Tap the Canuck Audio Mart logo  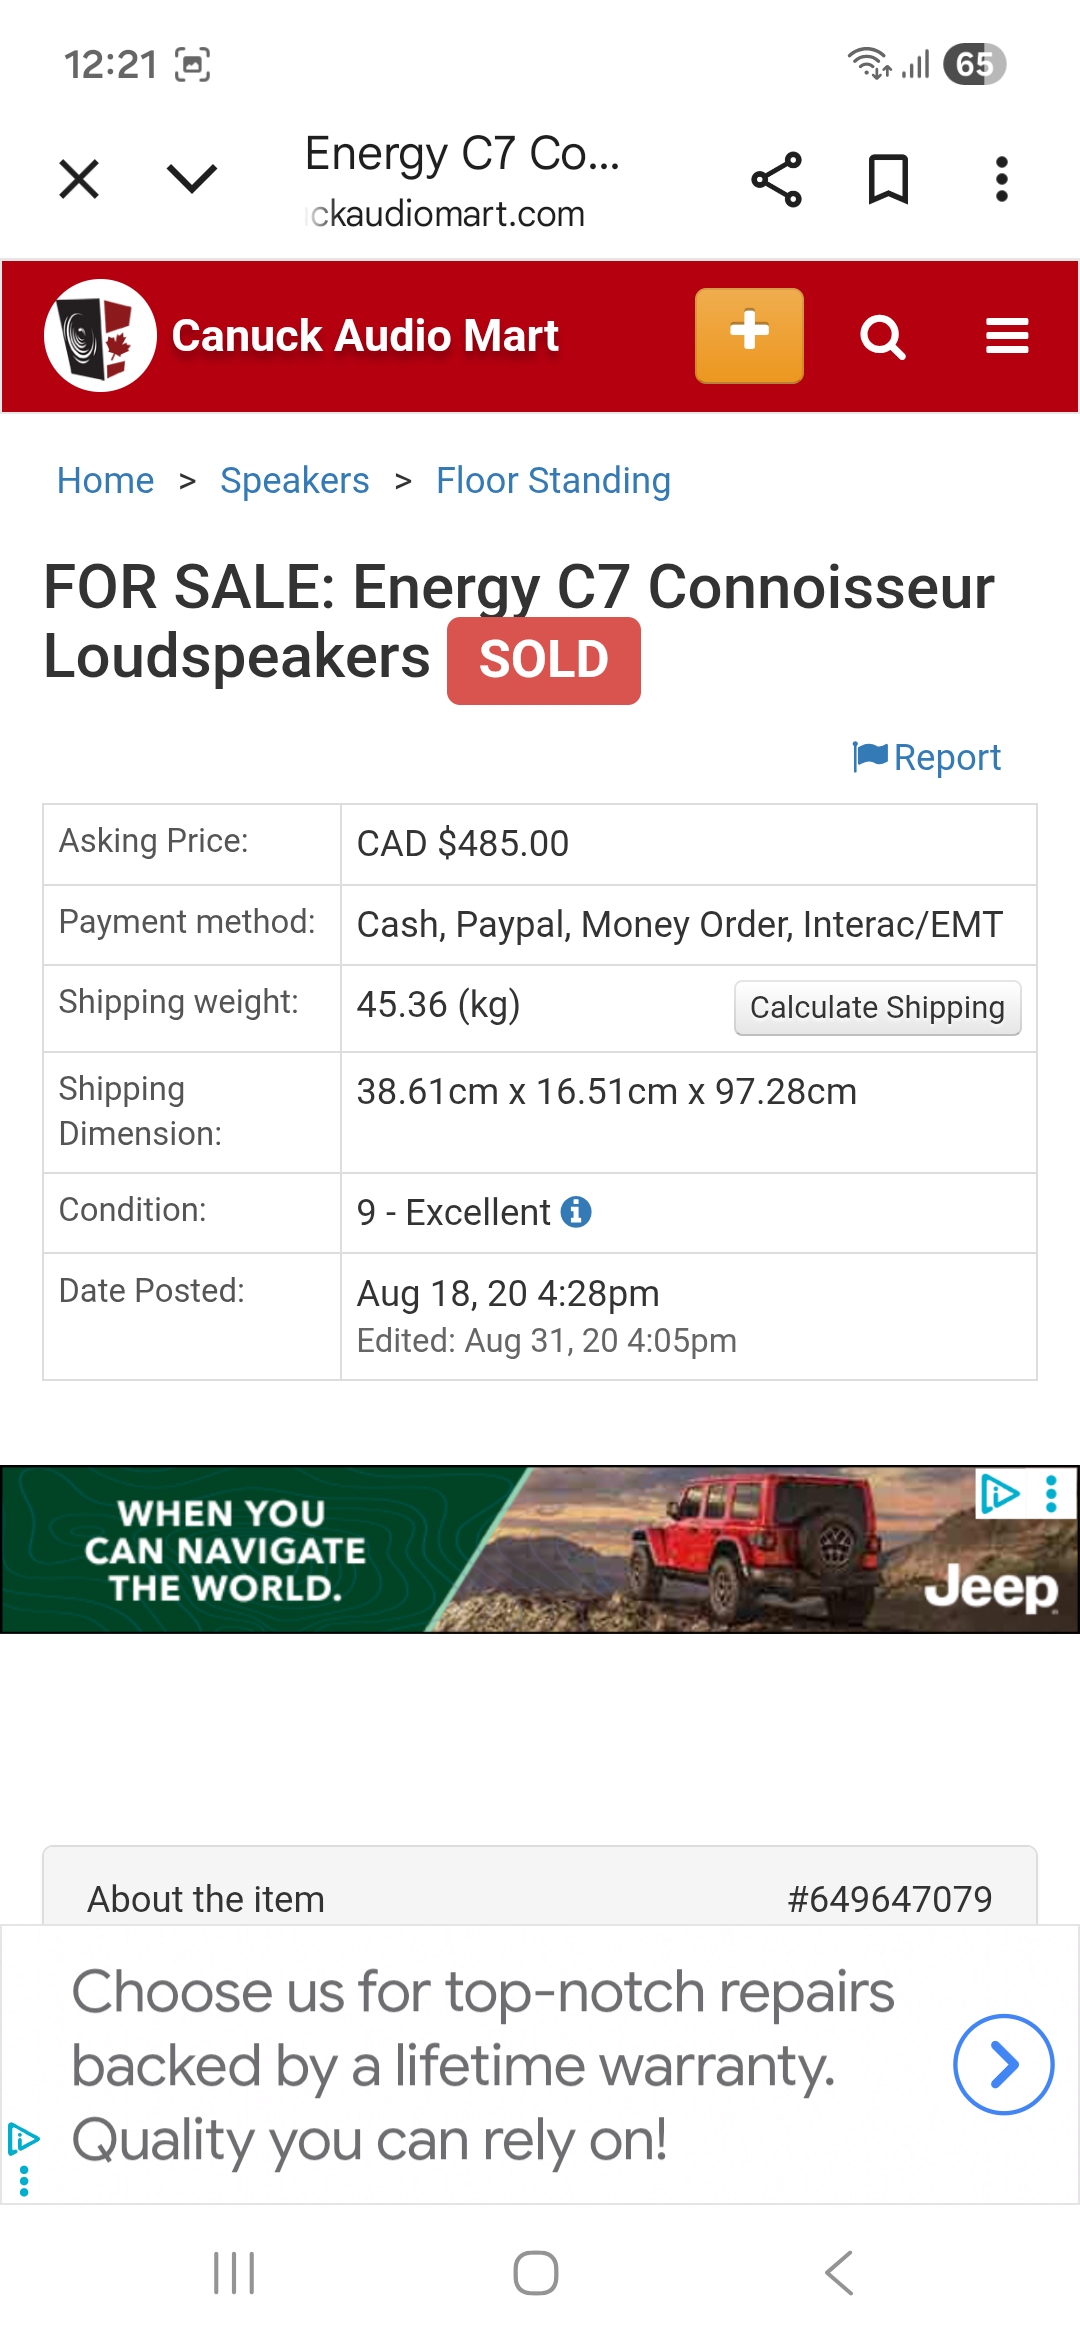pos(100,336)
